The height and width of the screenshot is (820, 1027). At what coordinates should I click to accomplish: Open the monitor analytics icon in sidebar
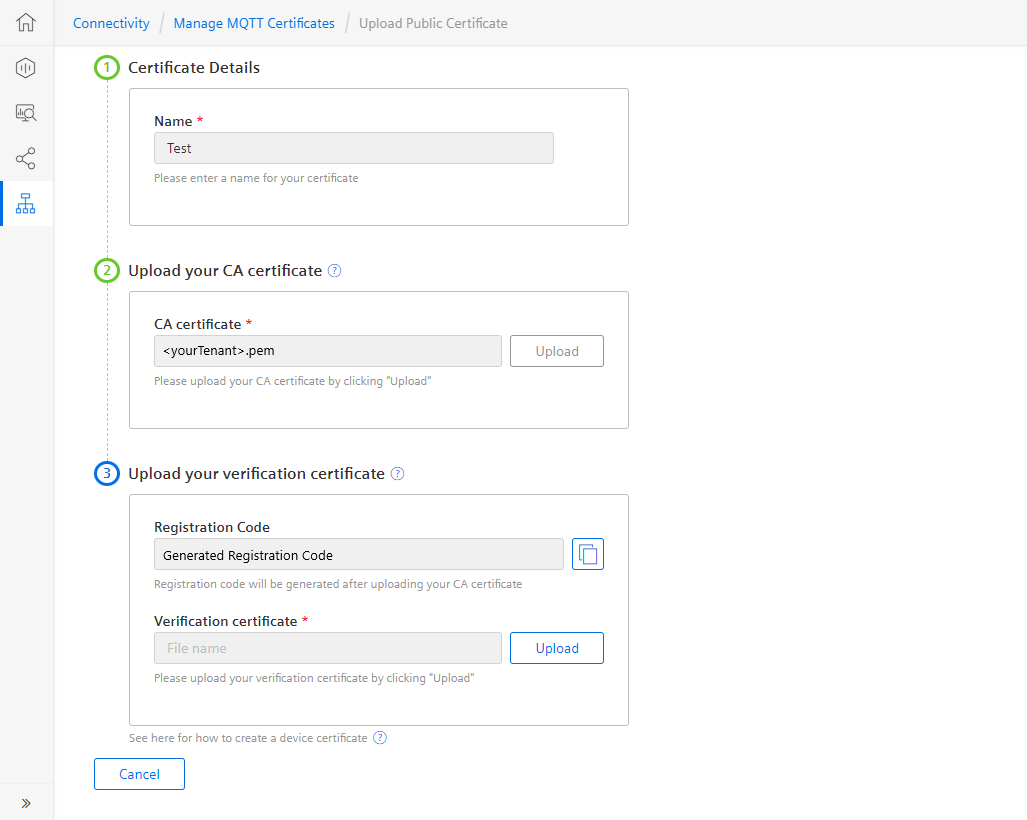point(26,113)
